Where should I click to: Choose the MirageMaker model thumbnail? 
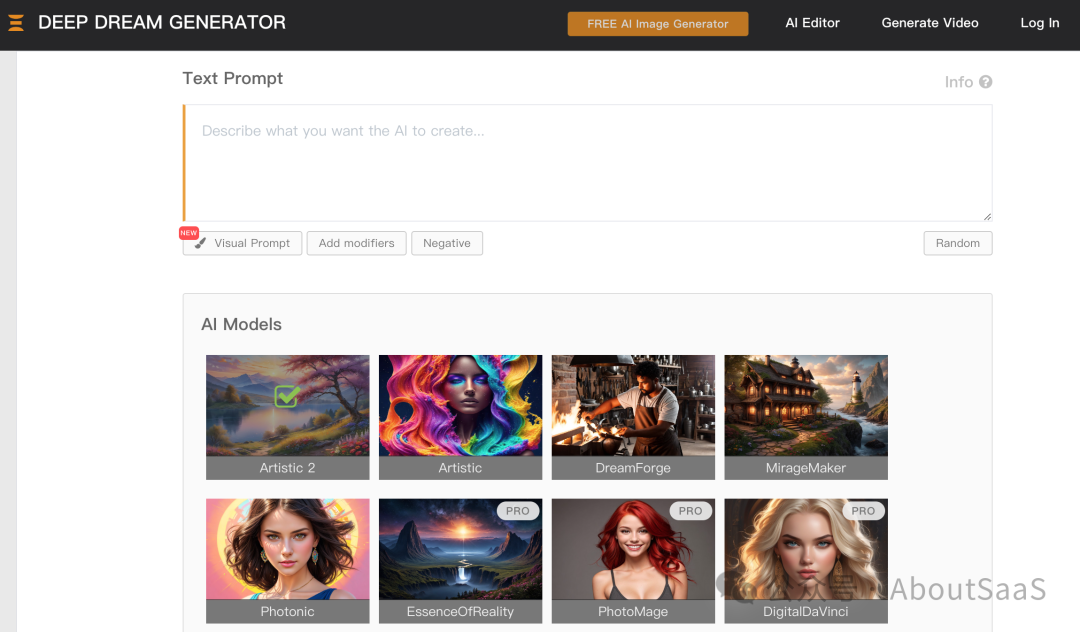(x=806, y=417)
